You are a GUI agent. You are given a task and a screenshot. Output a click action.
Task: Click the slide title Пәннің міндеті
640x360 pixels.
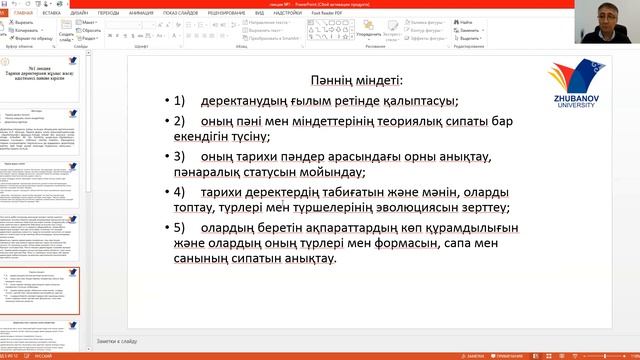357,80
